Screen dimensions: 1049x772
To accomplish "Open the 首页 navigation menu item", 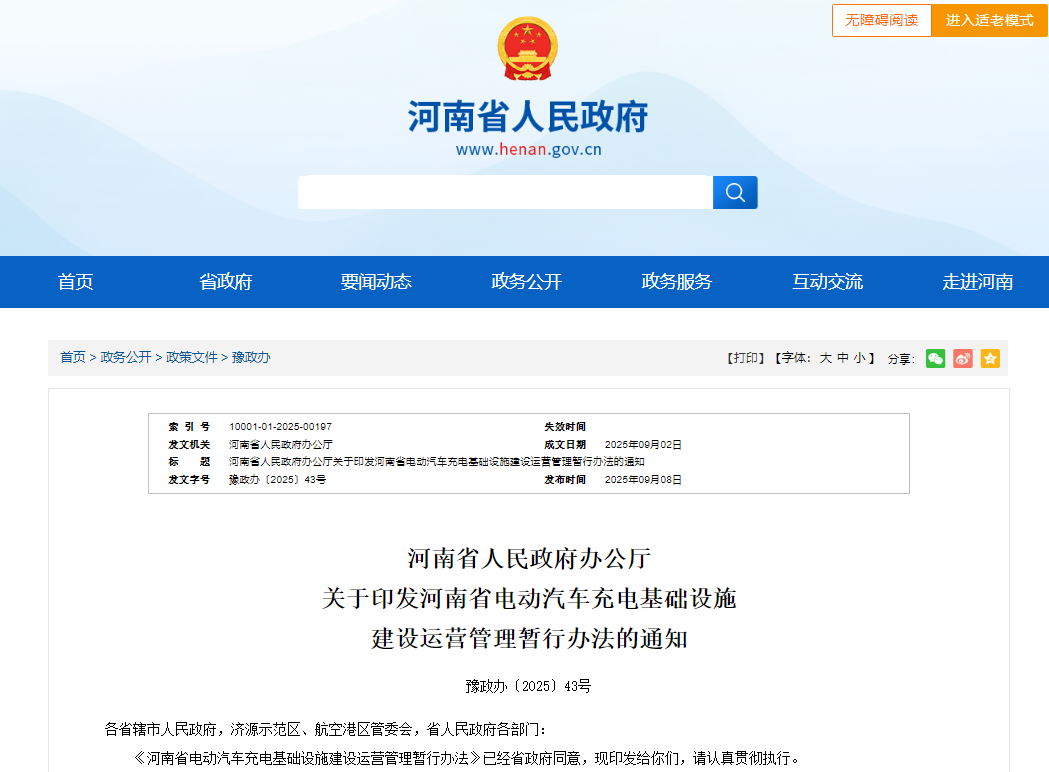I will pyautogui.click(x=76, y=282).
